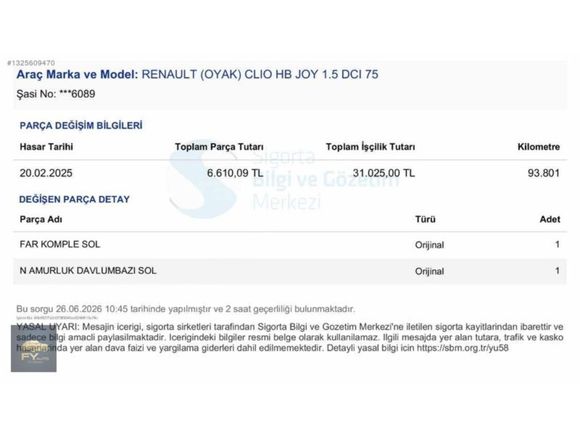
Task: Click the Toplam İşçilik Tutarı column header
Action: pos(370,147)
